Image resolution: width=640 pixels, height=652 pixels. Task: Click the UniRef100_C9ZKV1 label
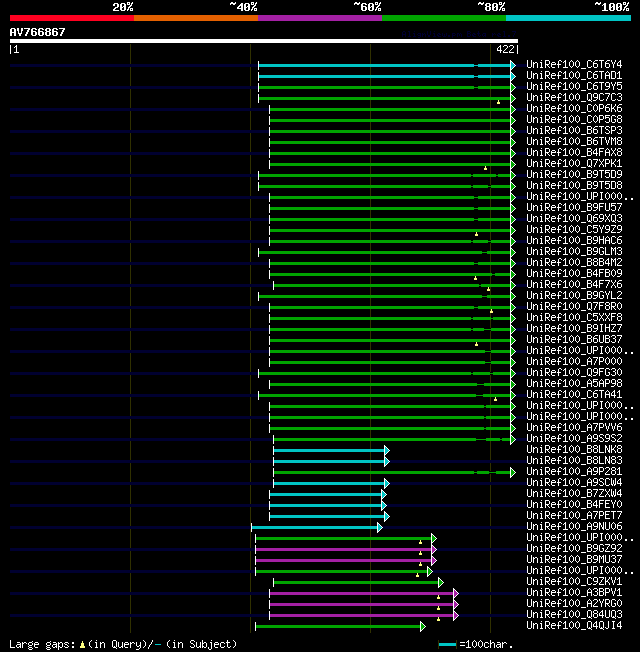tap(574, 582)
